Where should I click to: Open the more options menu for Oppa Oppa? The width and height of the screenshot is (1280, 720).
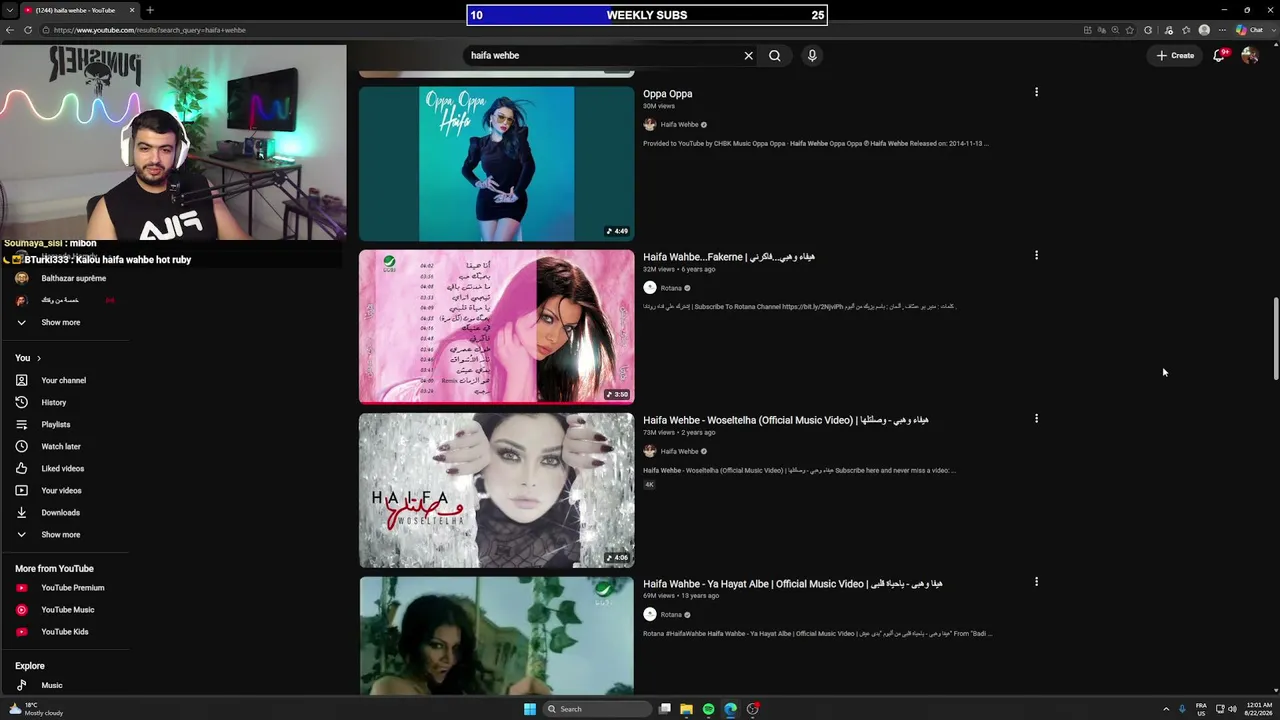pos(1036,92)
